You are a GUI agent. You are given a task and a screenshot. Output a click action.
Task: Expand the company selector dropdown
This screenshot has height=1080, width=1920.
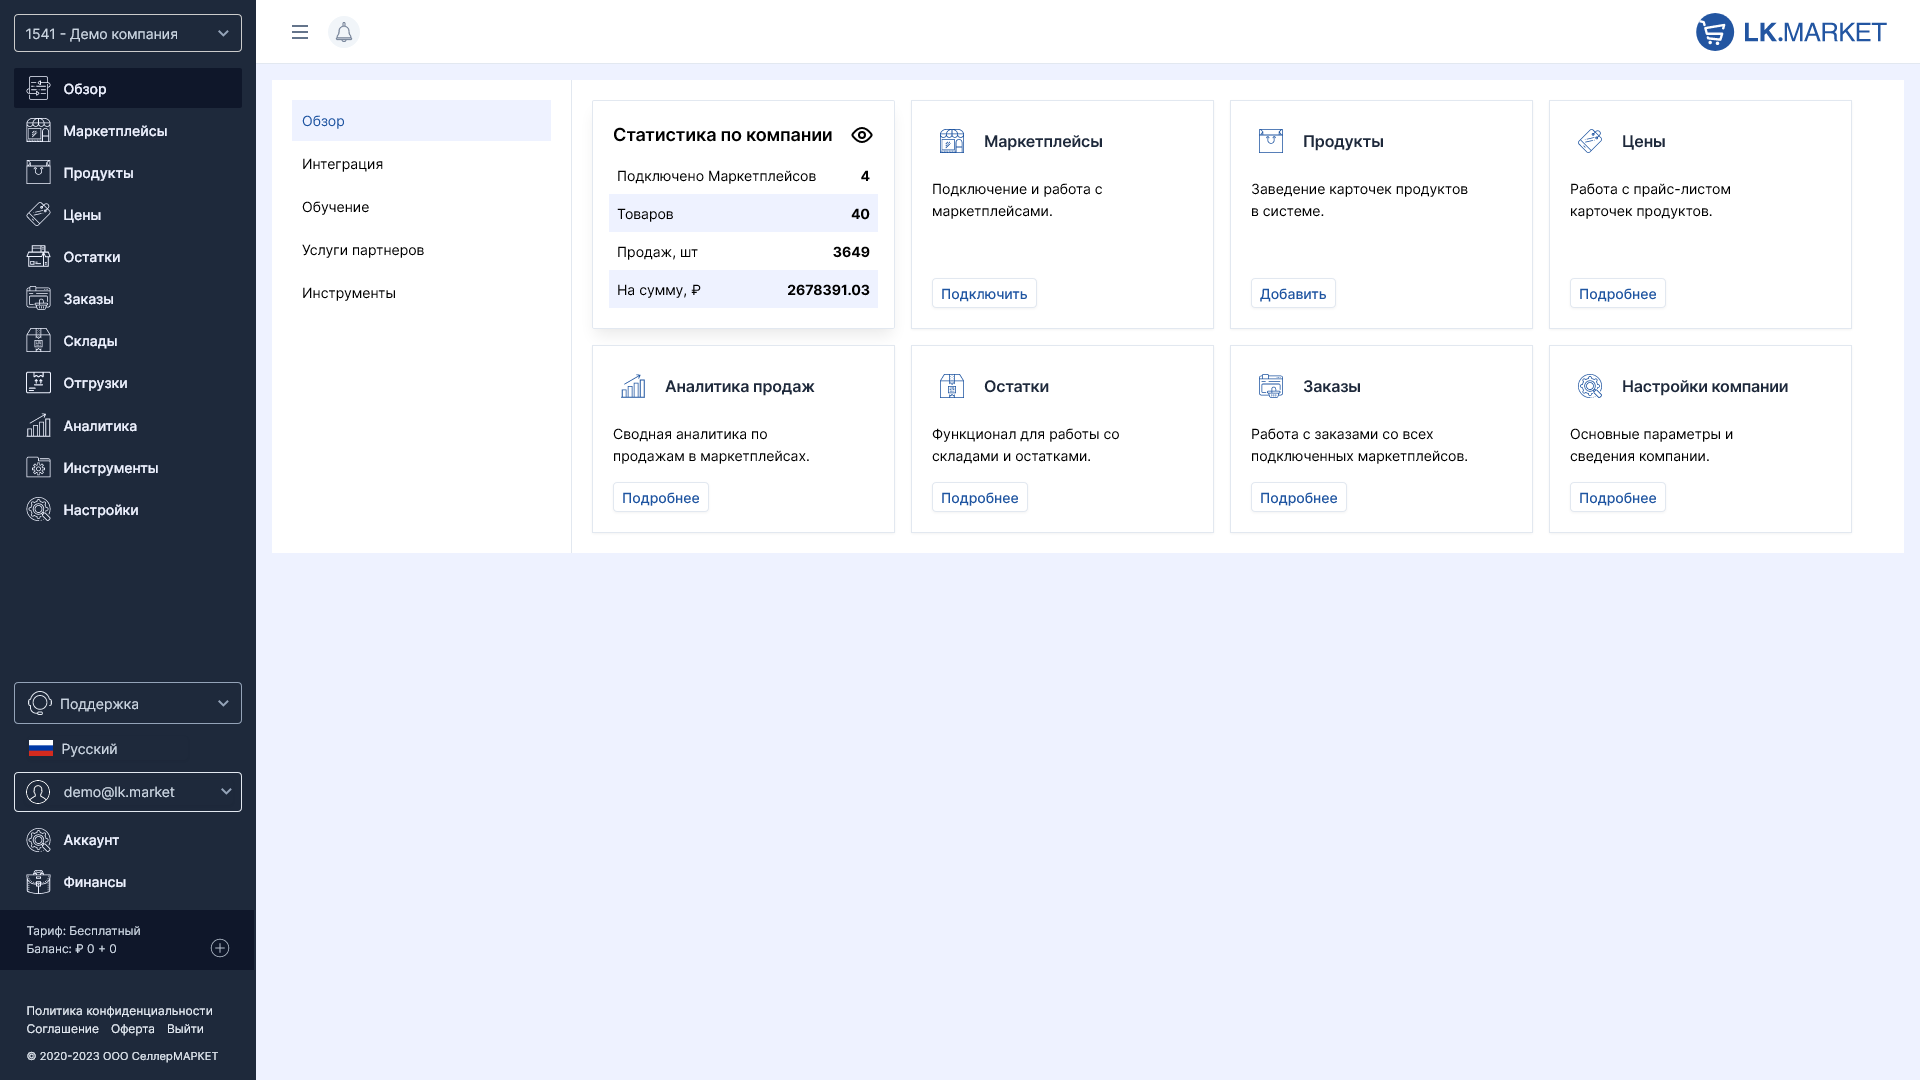tap(128, 33)
